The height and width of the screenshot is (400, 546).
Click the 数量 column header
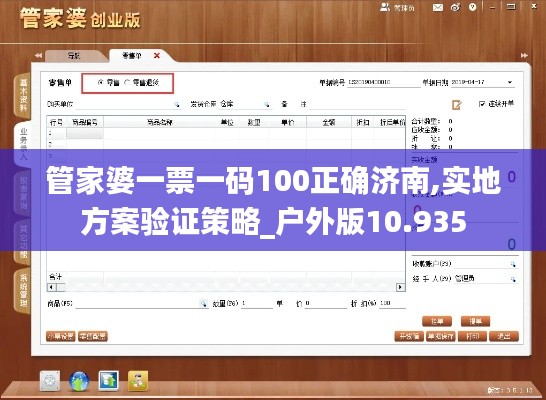(x=254, y=122)
